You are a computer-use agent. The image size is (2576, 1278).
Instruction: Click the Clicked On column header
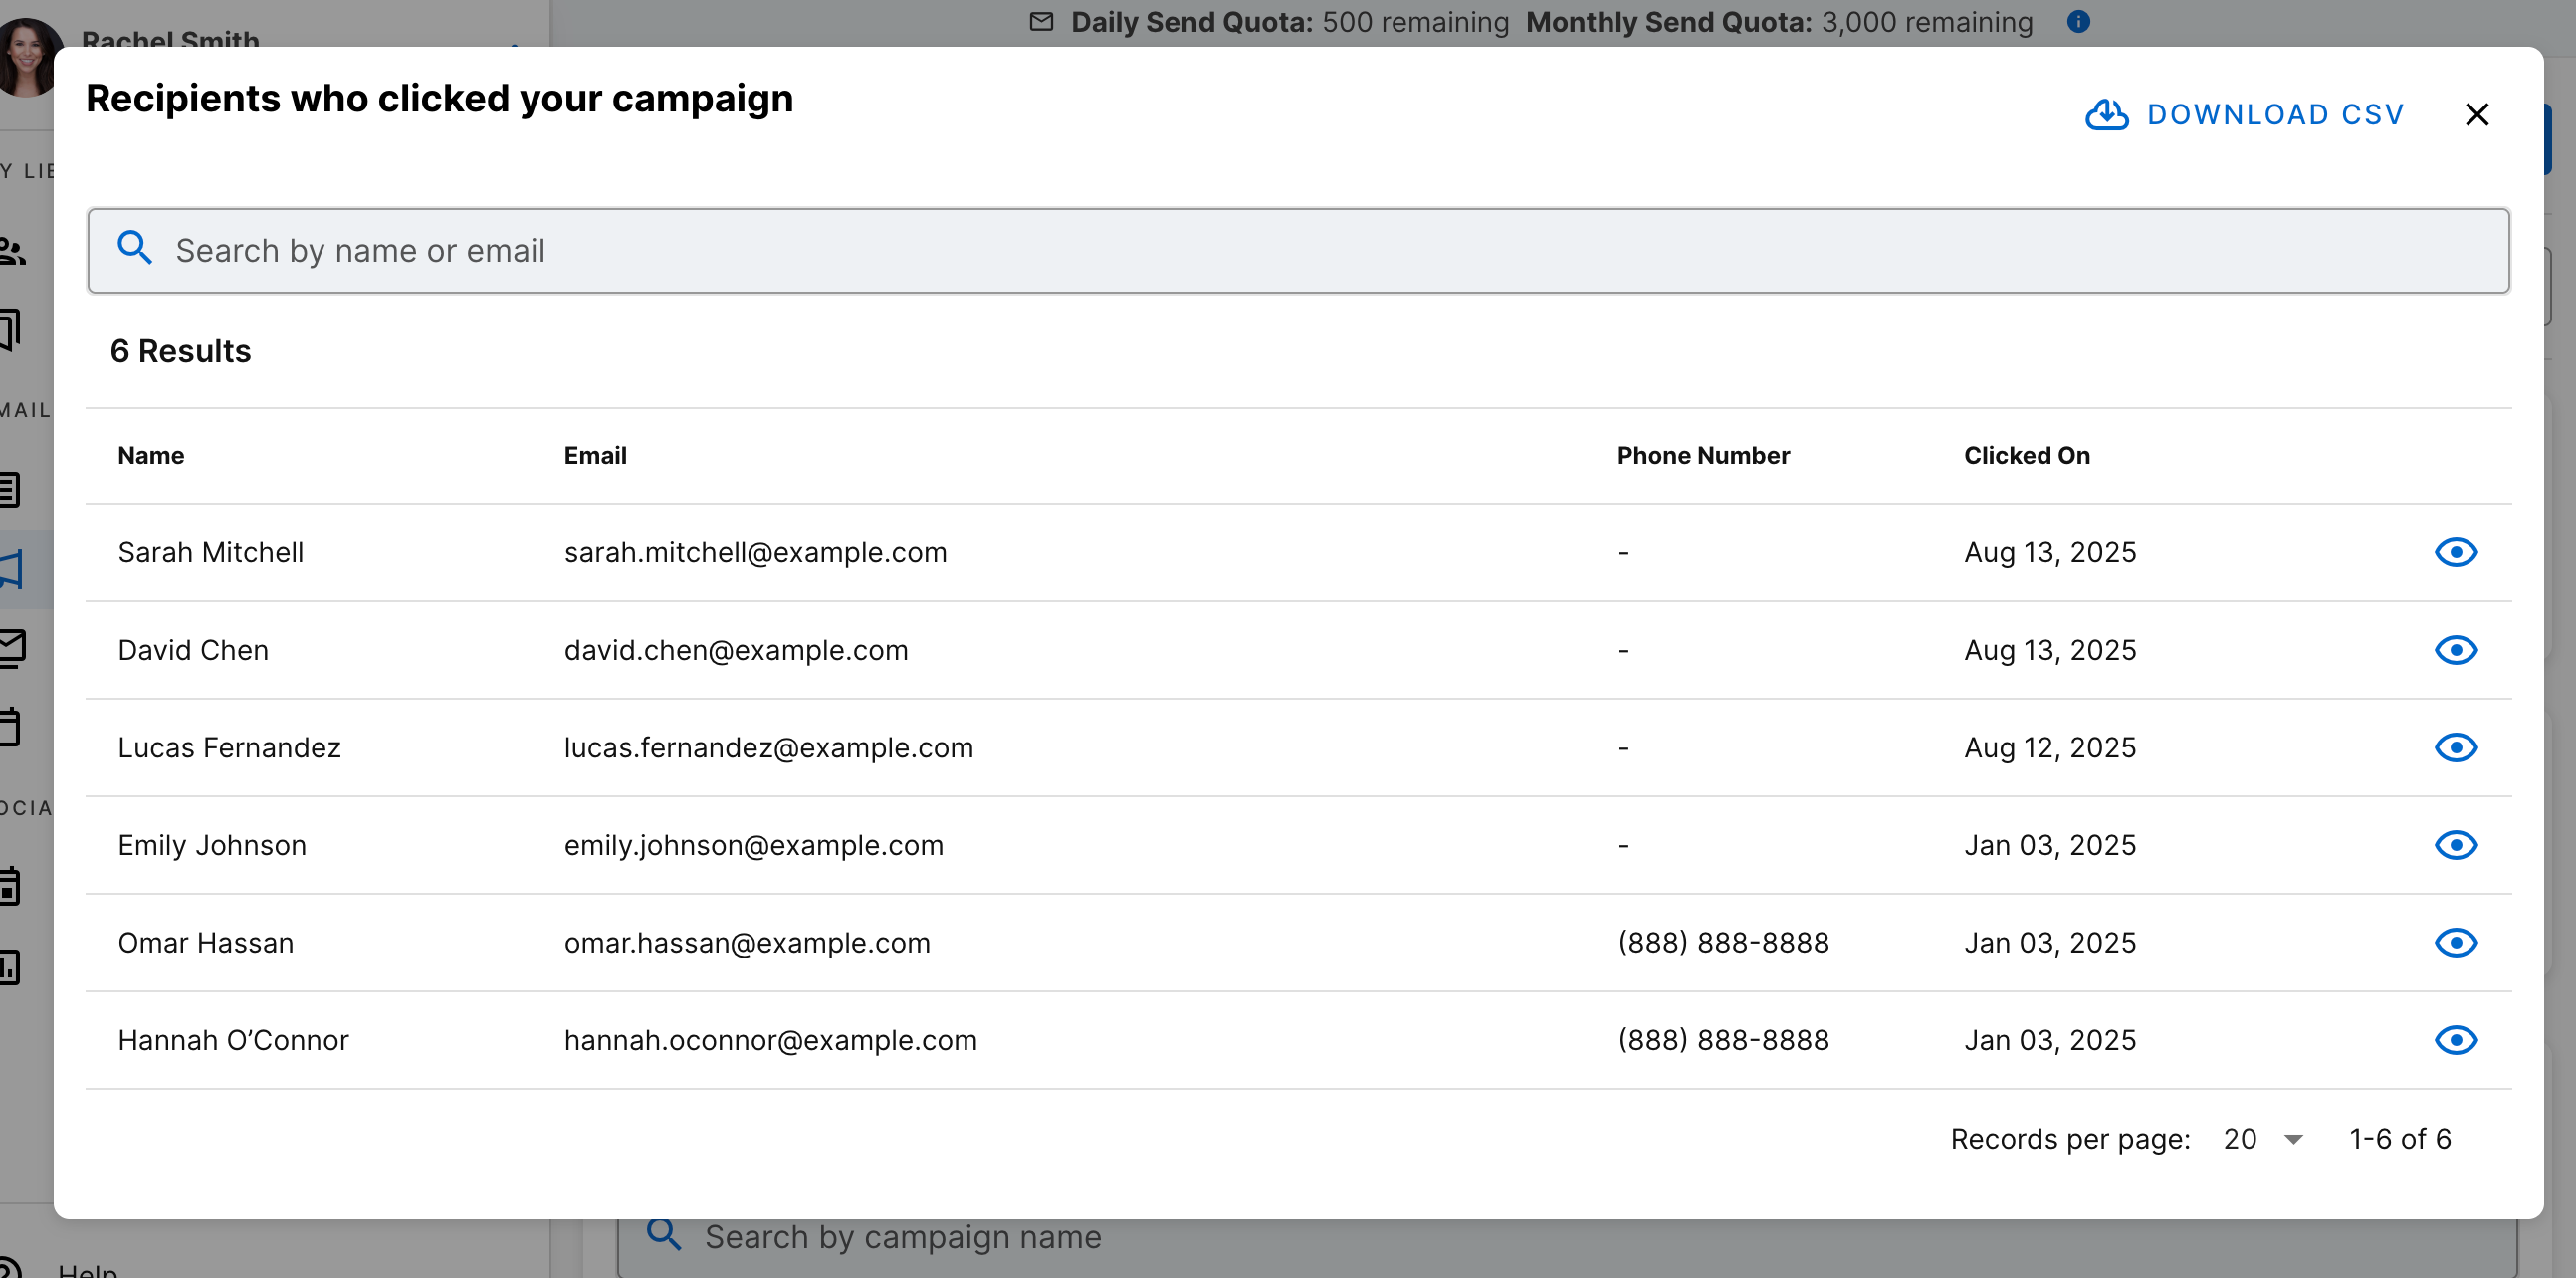click(x=2026, y=455)
